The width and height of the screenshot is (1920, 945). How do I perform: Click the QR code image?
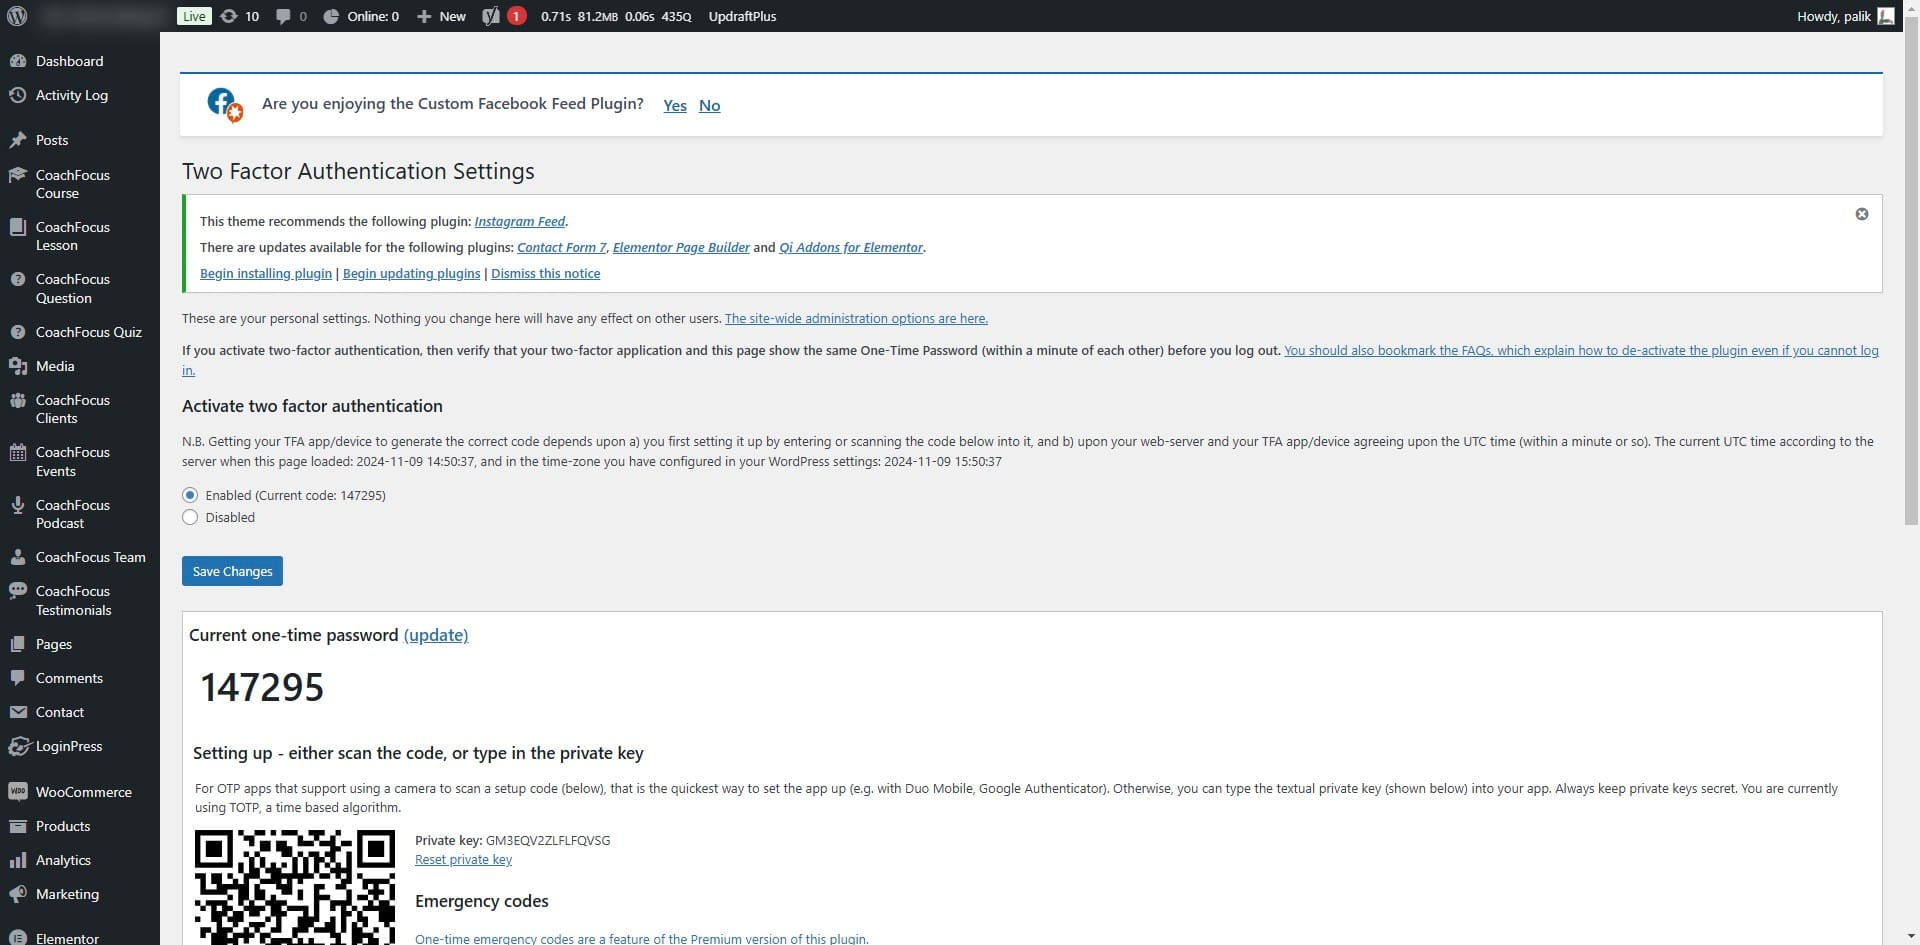pos(294,886)
